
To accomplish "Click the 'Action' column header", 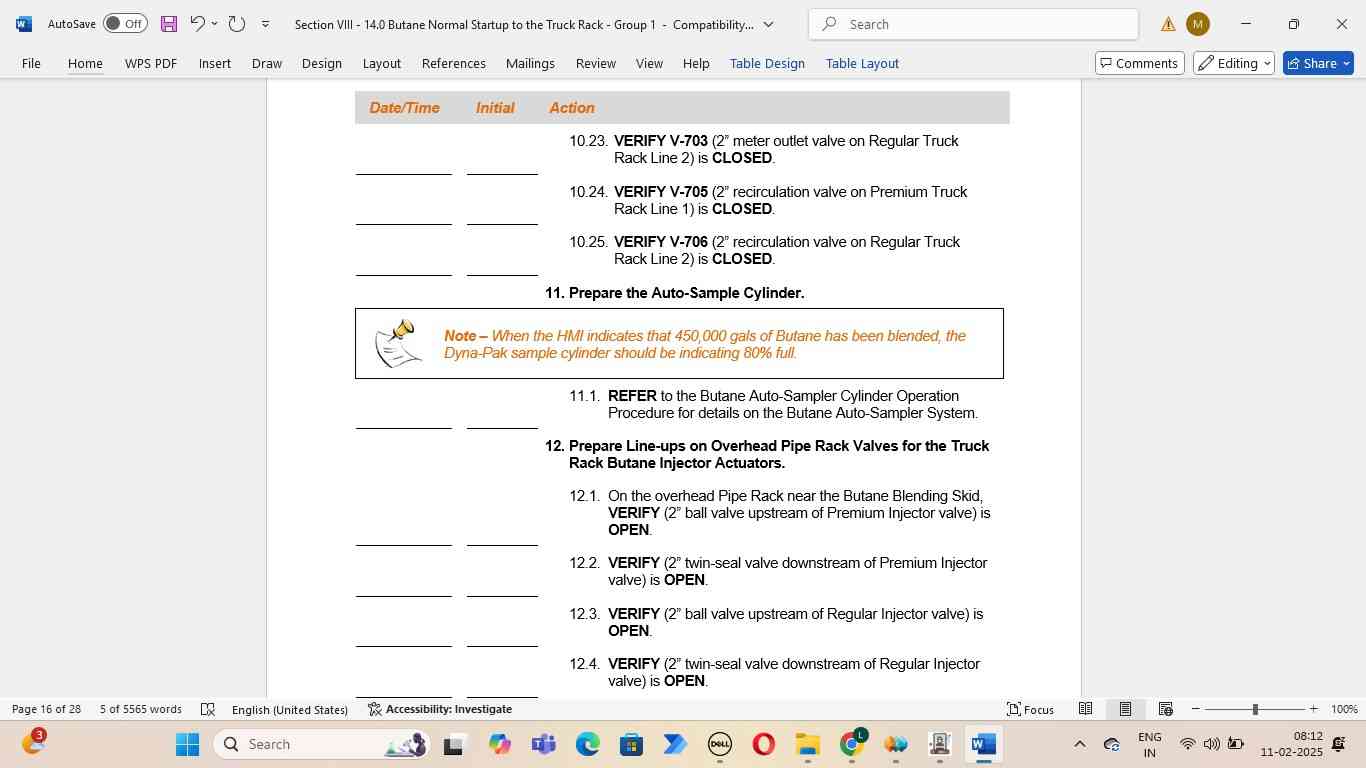I will point(571,108).
